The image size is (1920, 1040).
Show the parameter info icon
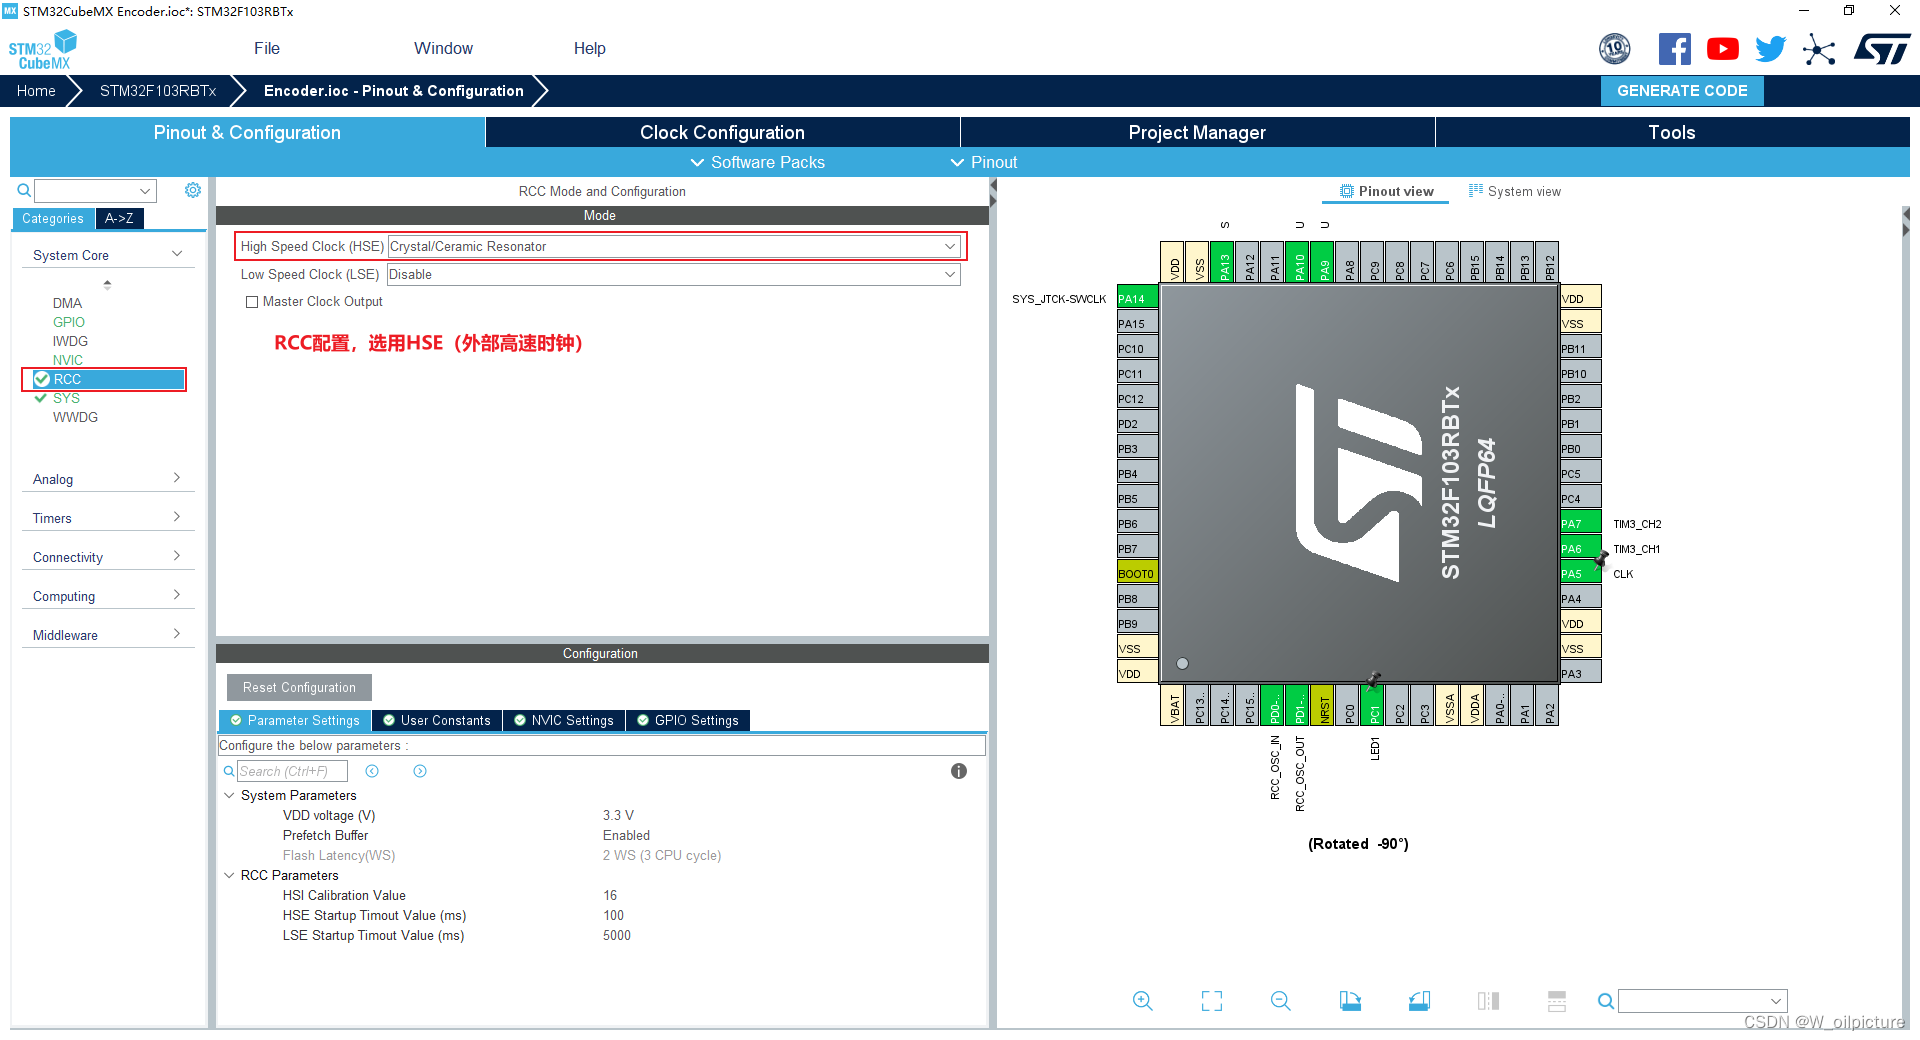(959, 771)
